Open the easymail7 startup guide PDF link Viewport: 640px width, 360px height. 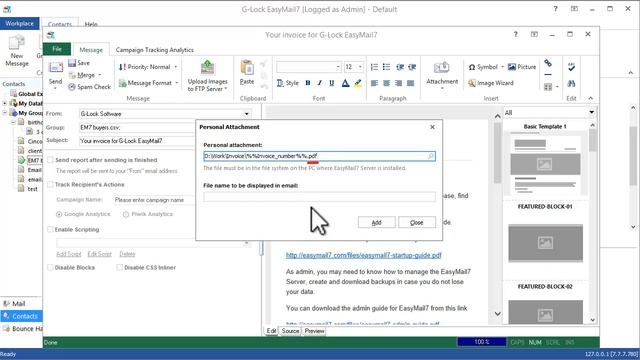(363, 256)
